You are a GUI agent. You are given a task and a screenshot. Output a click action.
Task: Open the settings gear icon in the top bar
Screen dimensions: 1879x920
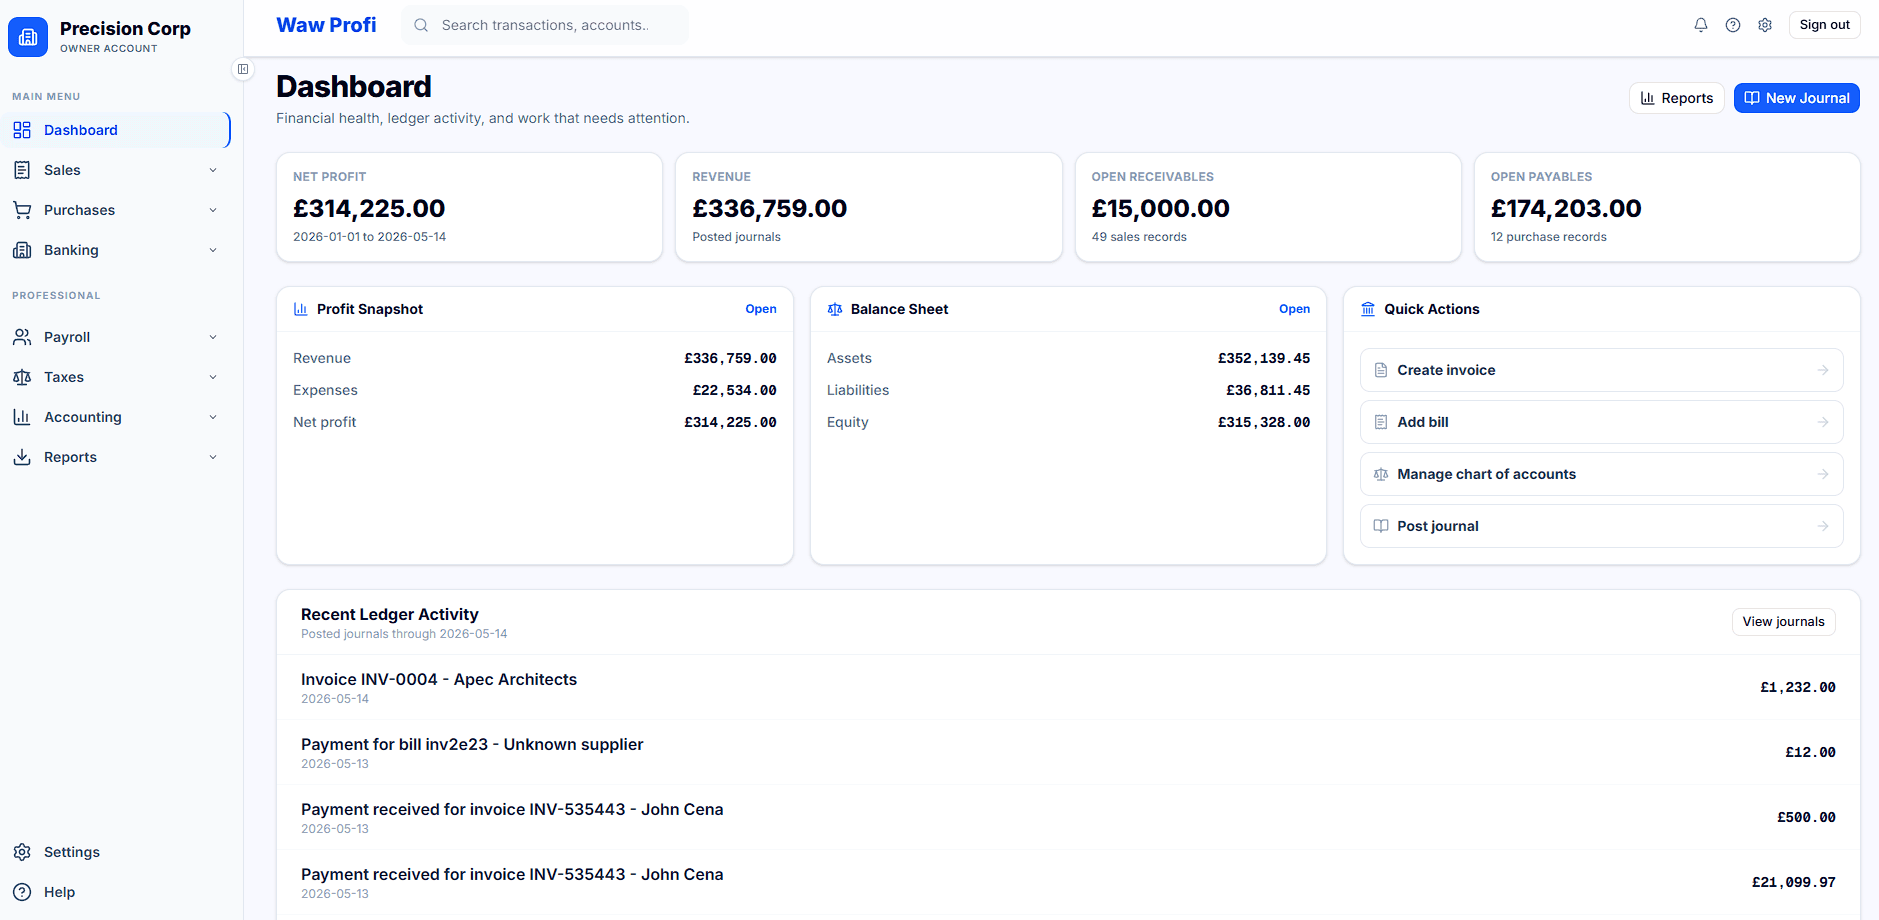(x=1765, y=25)
